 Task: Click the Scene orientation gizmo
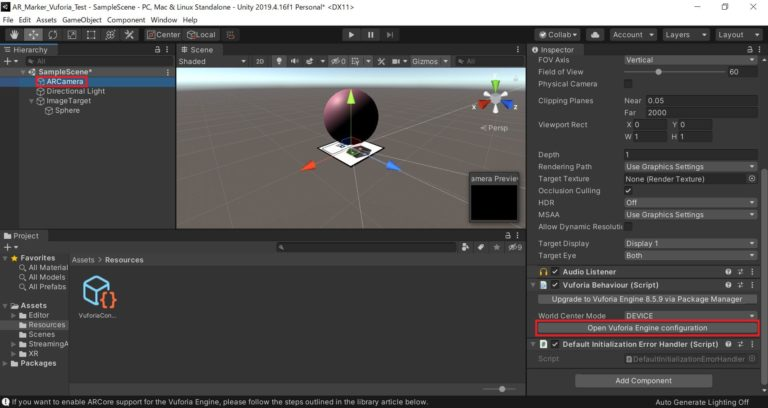496,97
